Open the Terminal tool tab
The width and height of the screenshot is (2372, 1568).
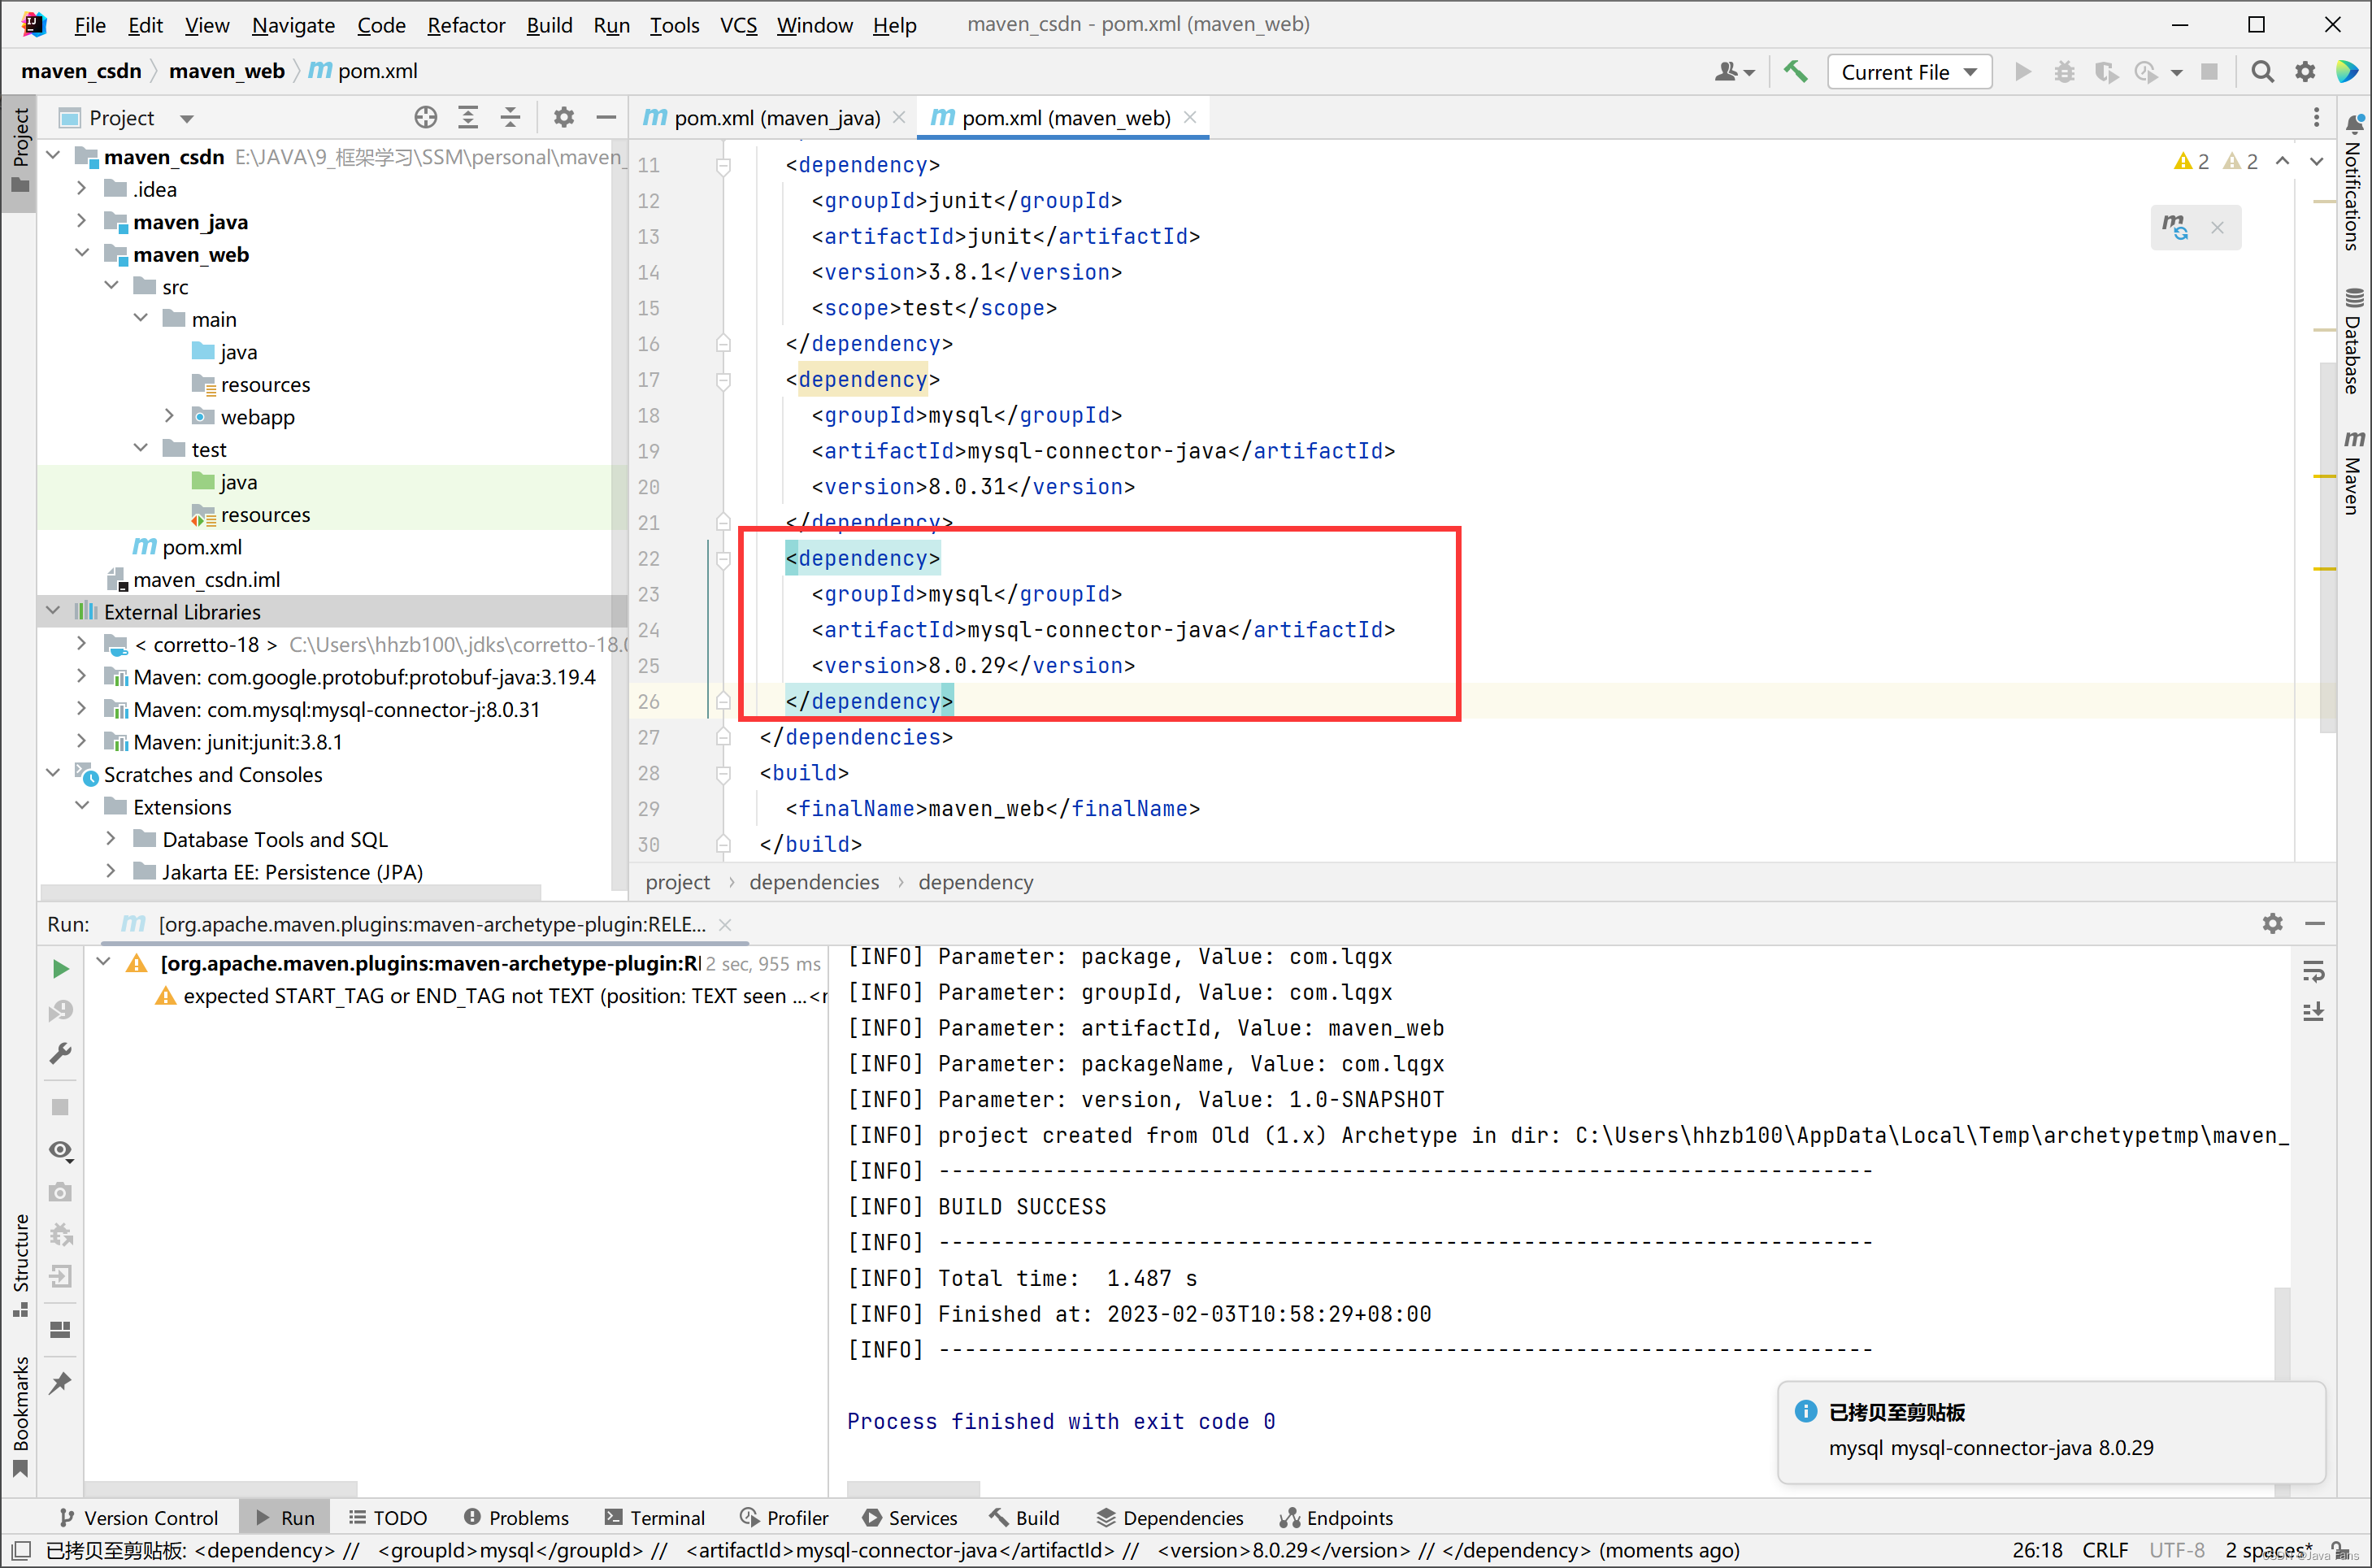point(655,1517)
